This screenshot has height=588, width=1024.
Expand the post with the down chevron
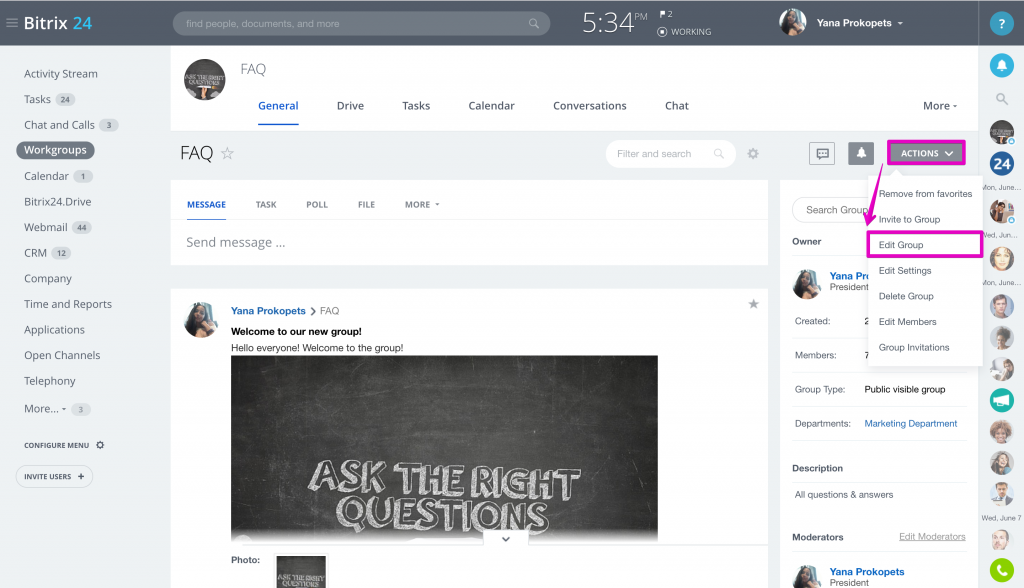point(505,539)
